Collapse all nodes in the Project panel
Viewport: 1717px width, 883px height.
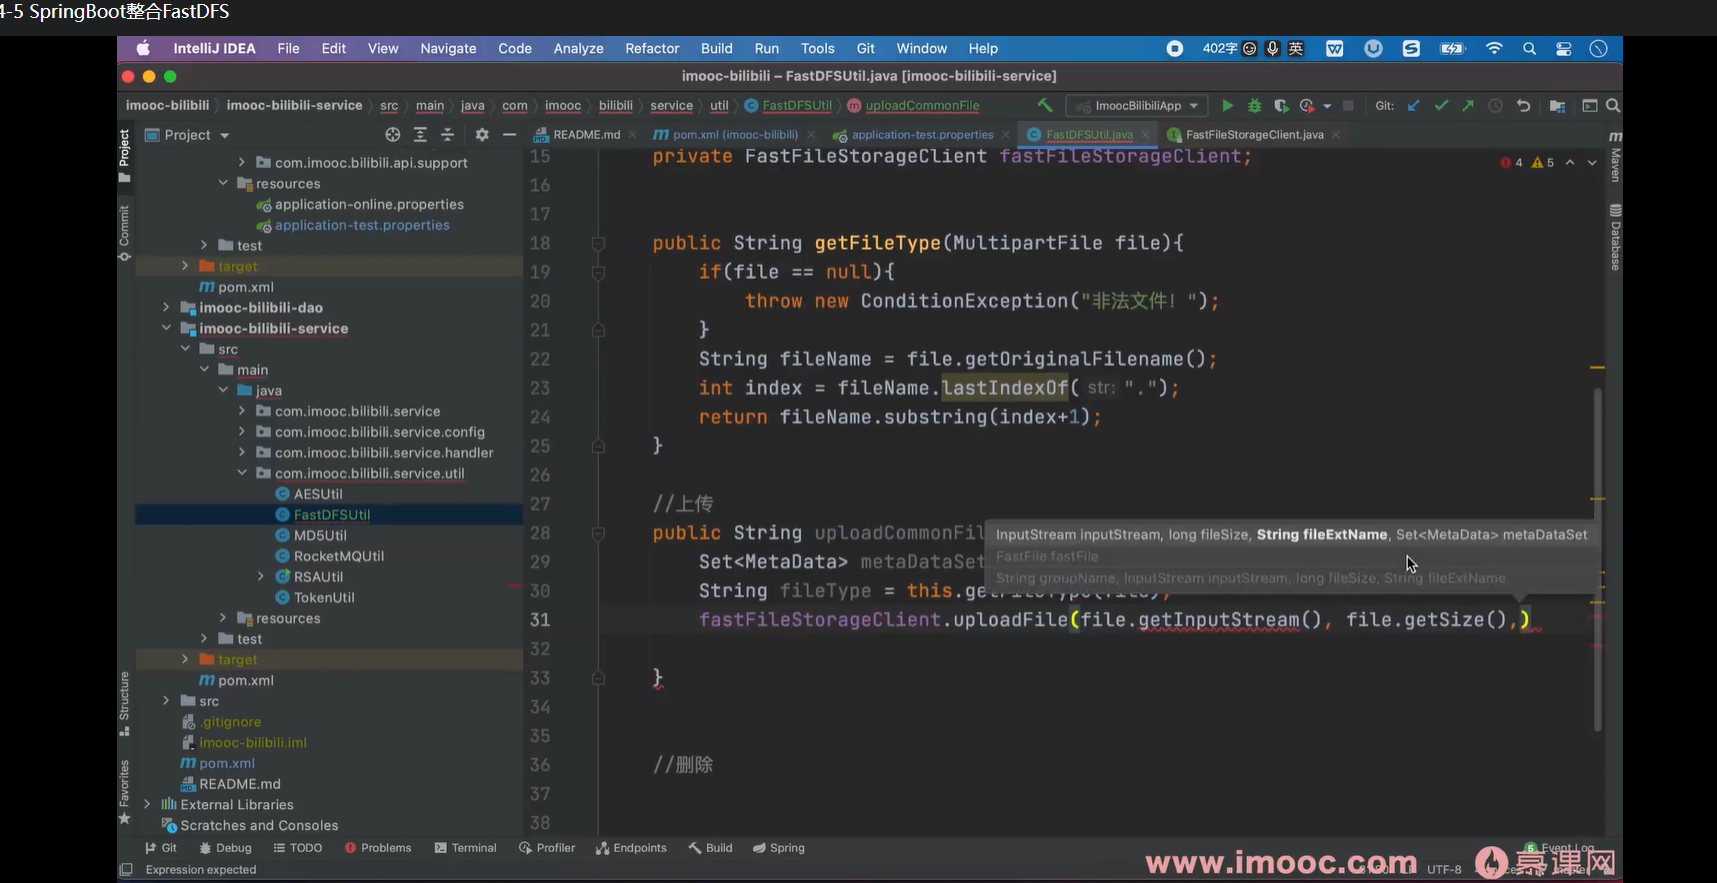coord(447,135)
